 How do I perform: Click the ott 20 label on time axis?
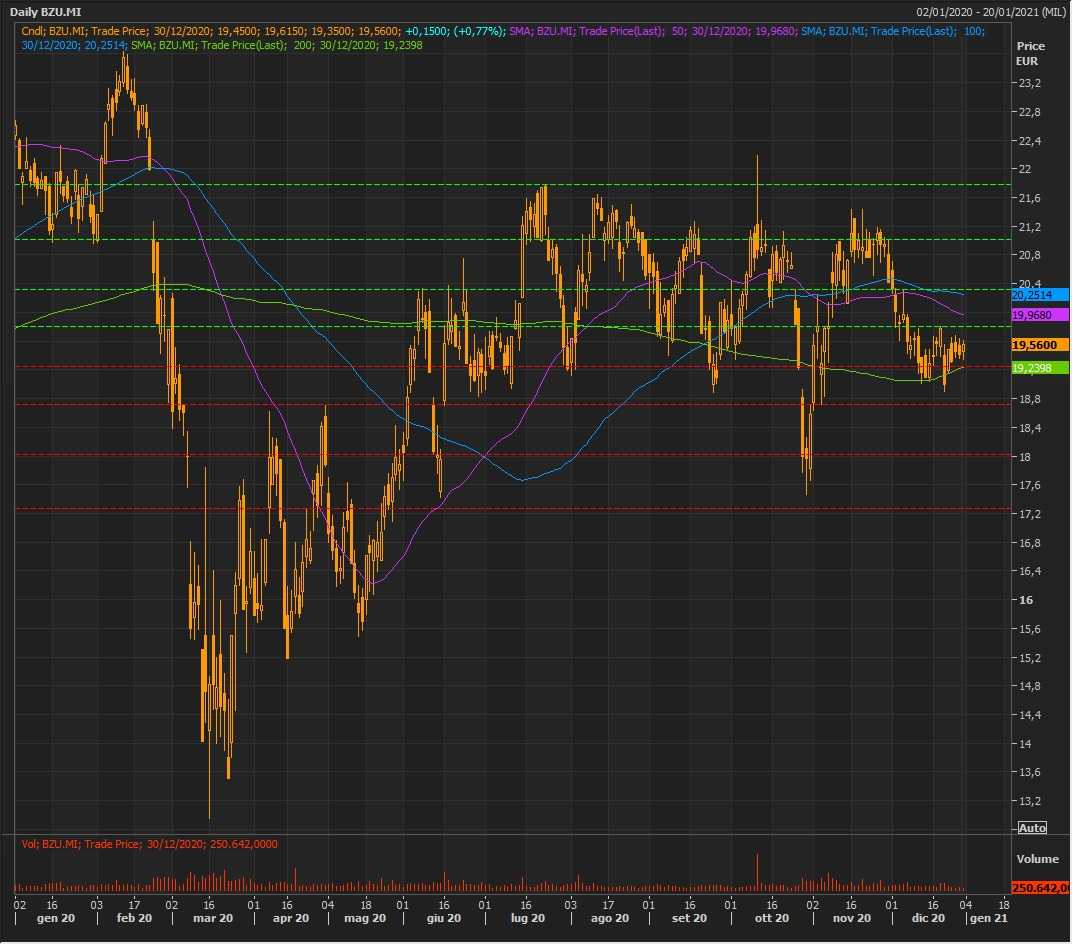click(x=771, y=918)
